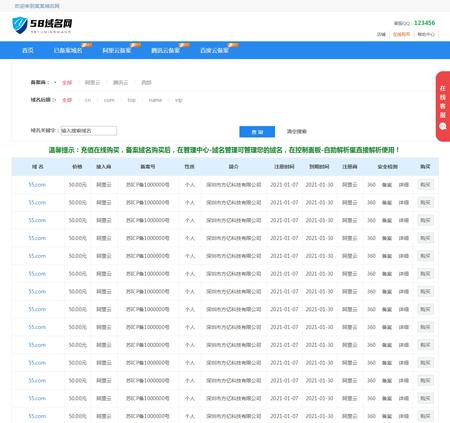The image size is (450, 423).
Task: Go to the 已备案域名 navigation tab
Action: point(68,50)
